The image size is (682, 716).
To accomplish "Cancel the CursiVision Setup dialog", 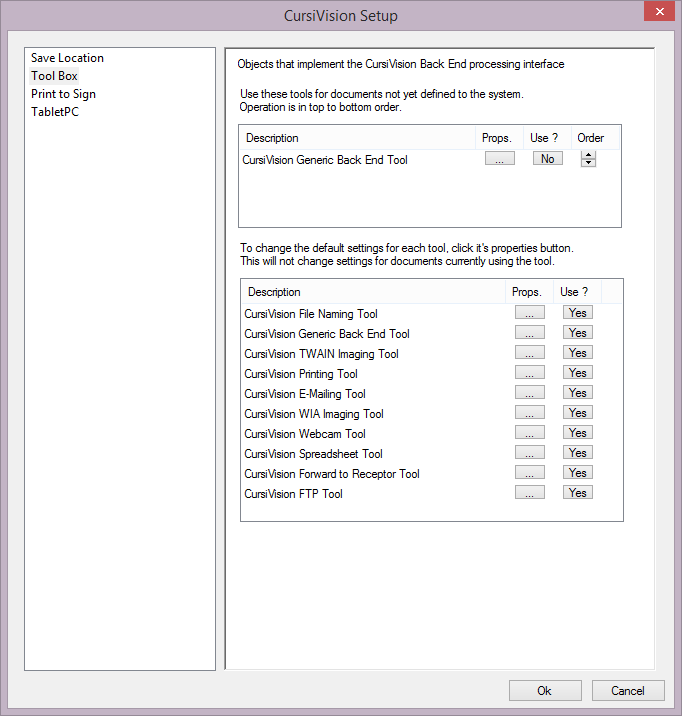I will 628,691.
